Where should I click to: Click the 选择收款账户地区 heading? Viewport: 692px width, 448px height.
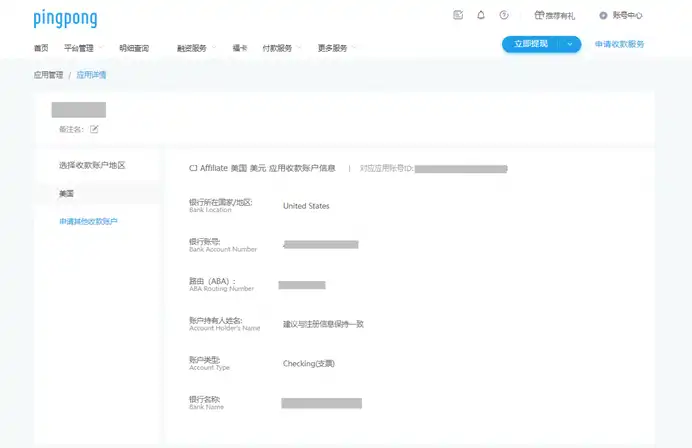coord(92,166)
